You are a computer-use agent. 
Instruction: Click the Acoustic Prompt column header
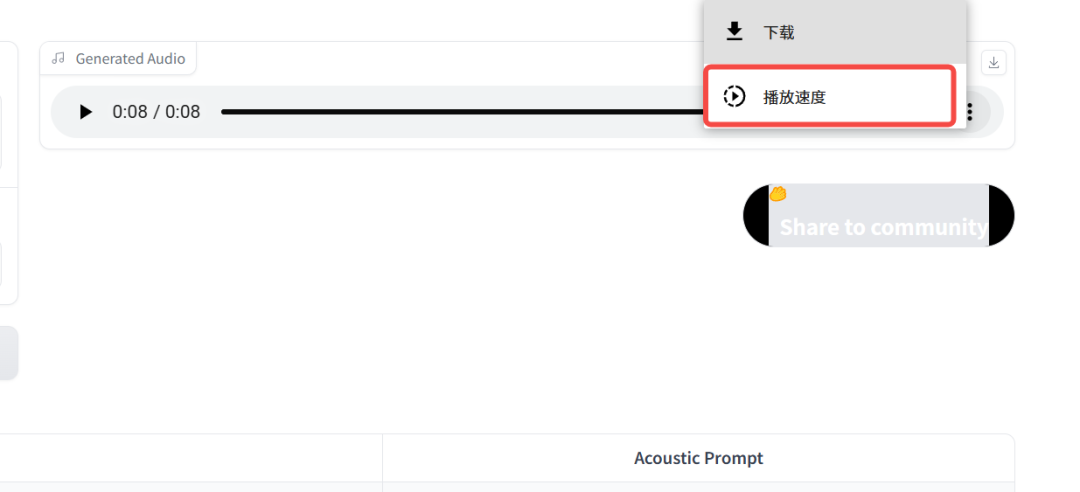point(698,458)
